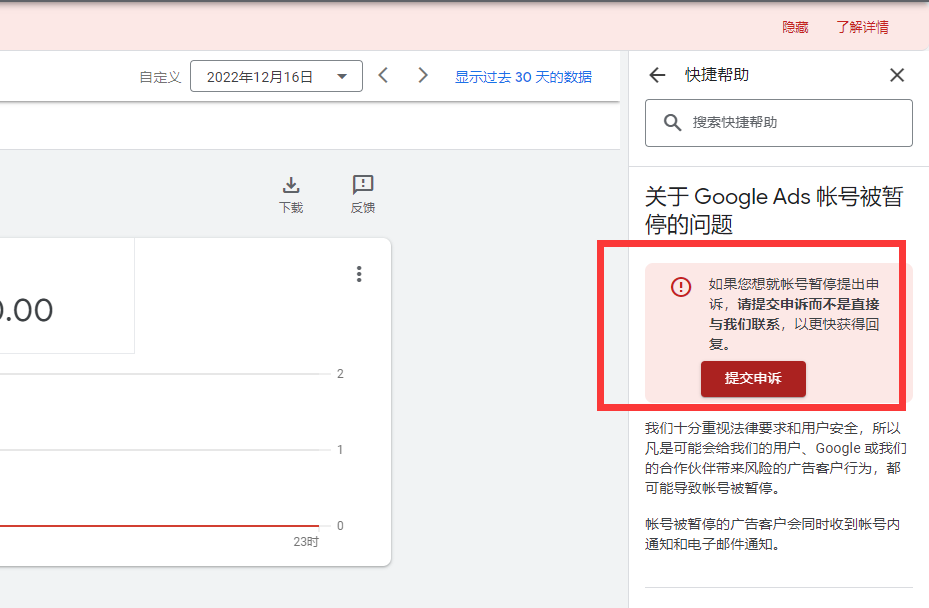Click the warning icon in the appeal notice
Screen dimensions: 929x608
[680, 286]
